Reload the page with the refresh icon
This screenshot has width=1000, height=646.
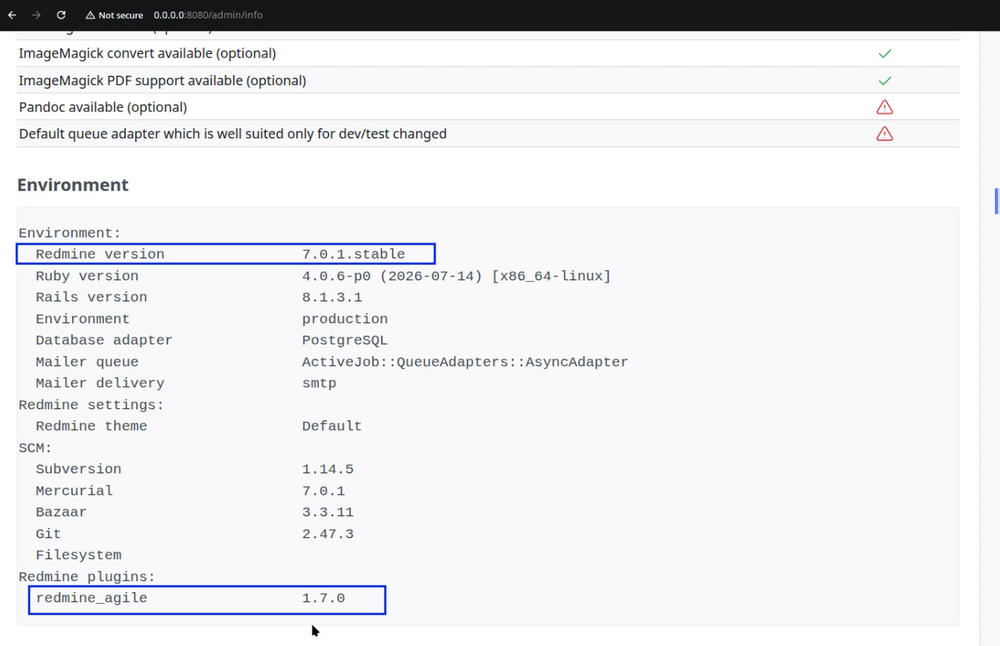coord(61,15)
